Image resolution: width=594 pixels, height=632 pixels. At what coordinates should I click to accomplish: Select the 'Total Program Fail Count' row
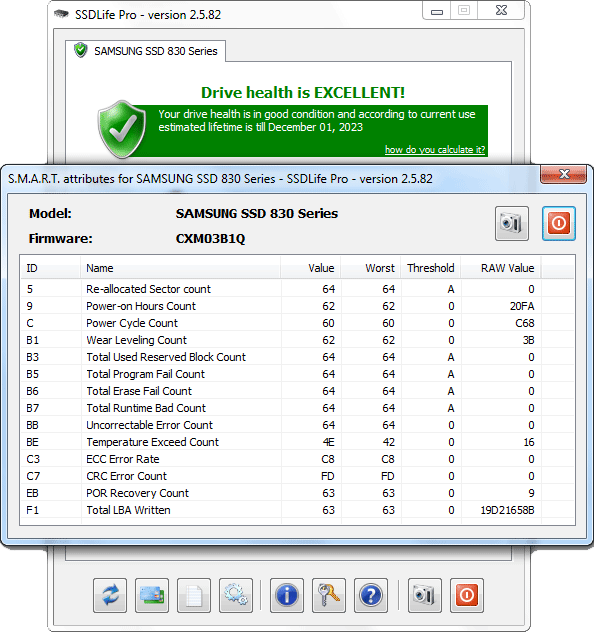297,374
